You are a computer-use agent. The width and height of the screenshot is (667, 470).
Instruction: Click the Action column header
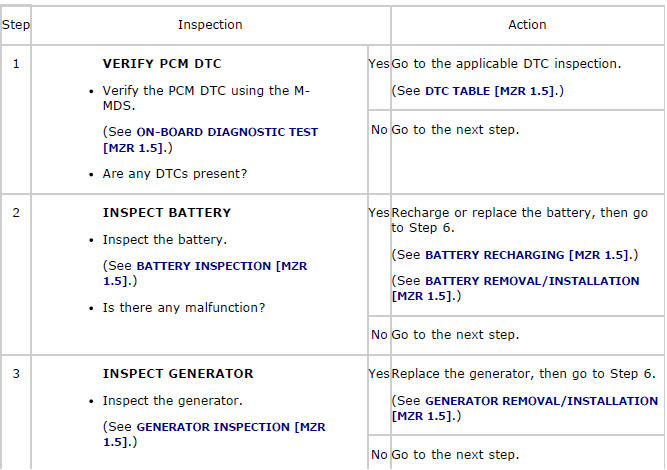point(527,24)
